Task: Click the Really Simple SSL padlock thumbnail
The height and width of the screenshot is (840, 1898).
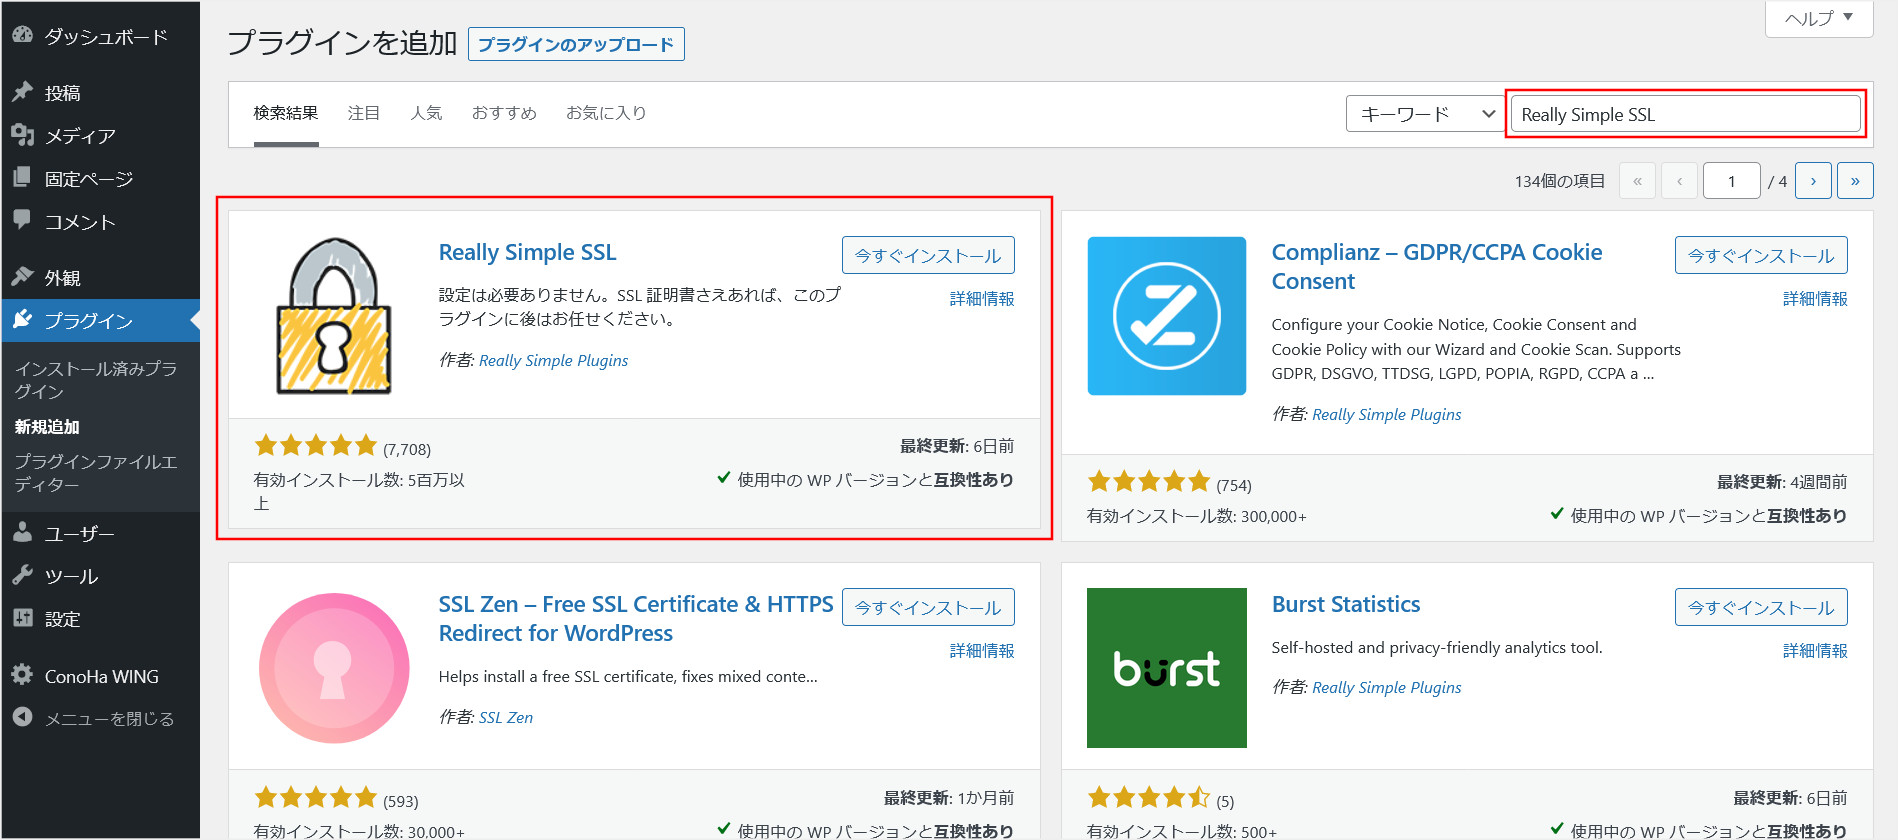Action: point(334,316)
